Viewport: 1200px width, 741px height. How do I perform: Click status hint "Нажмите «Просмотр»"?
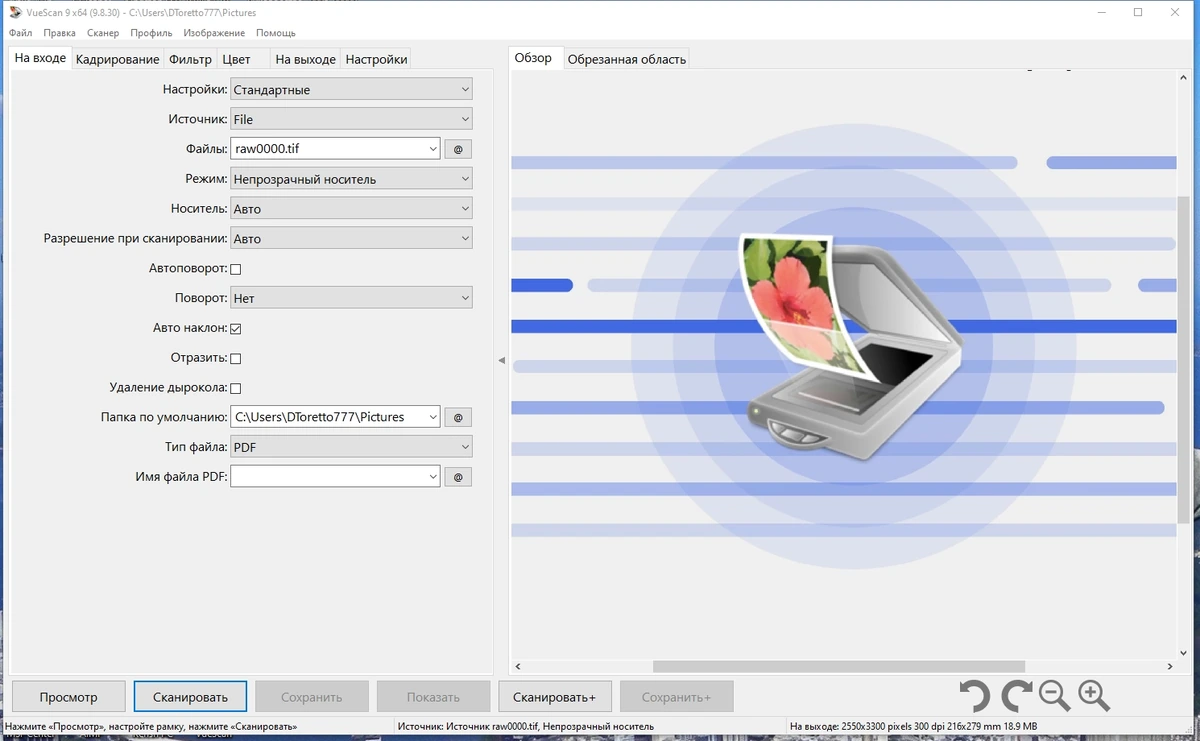click(151, 726)
